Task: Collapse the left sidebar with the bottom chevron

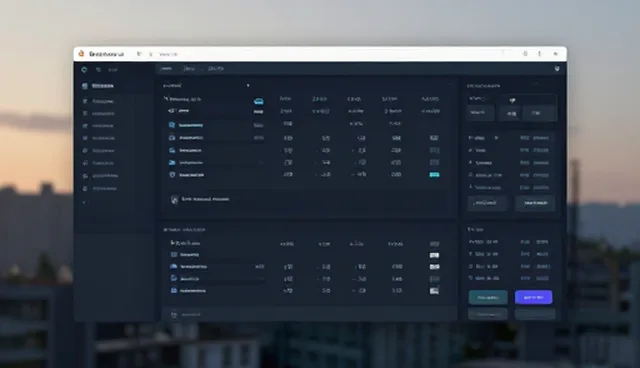Action: (84, 202)
